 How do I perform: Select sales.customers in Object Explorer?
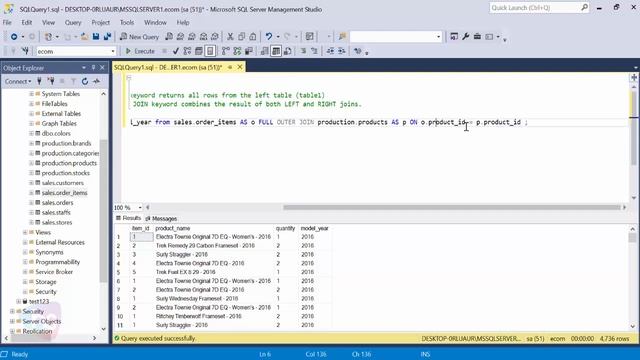pyautogui.click(x=62, y=183)
